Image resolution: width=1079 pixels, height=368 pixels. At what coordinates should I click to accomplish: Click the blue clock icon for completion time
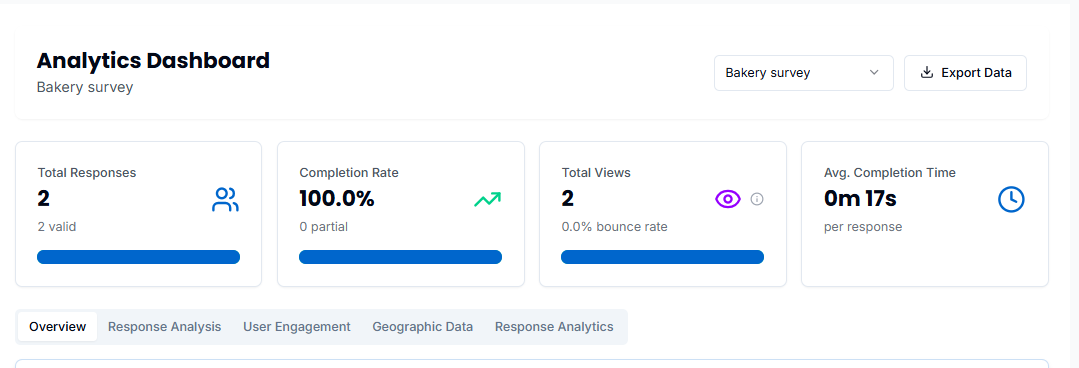coord(1011,199)
